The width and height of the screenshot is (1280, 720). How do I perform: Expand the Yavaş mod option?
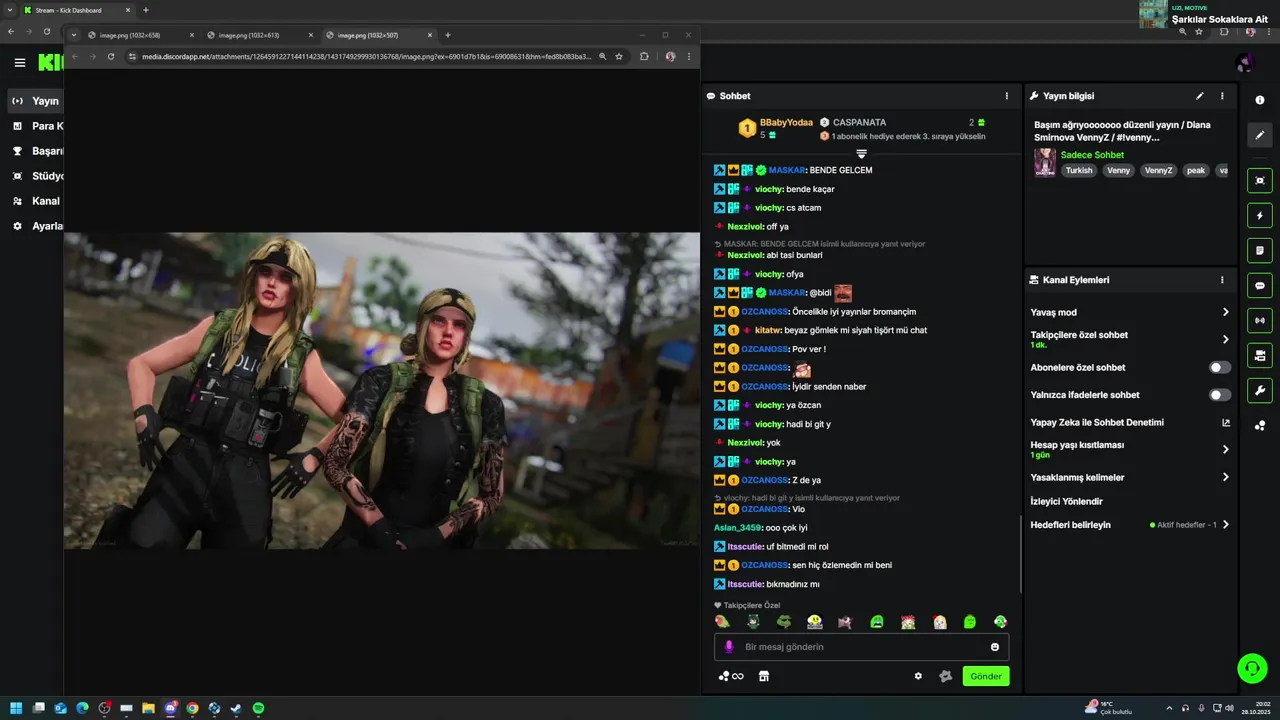(x=1225, y=312)
